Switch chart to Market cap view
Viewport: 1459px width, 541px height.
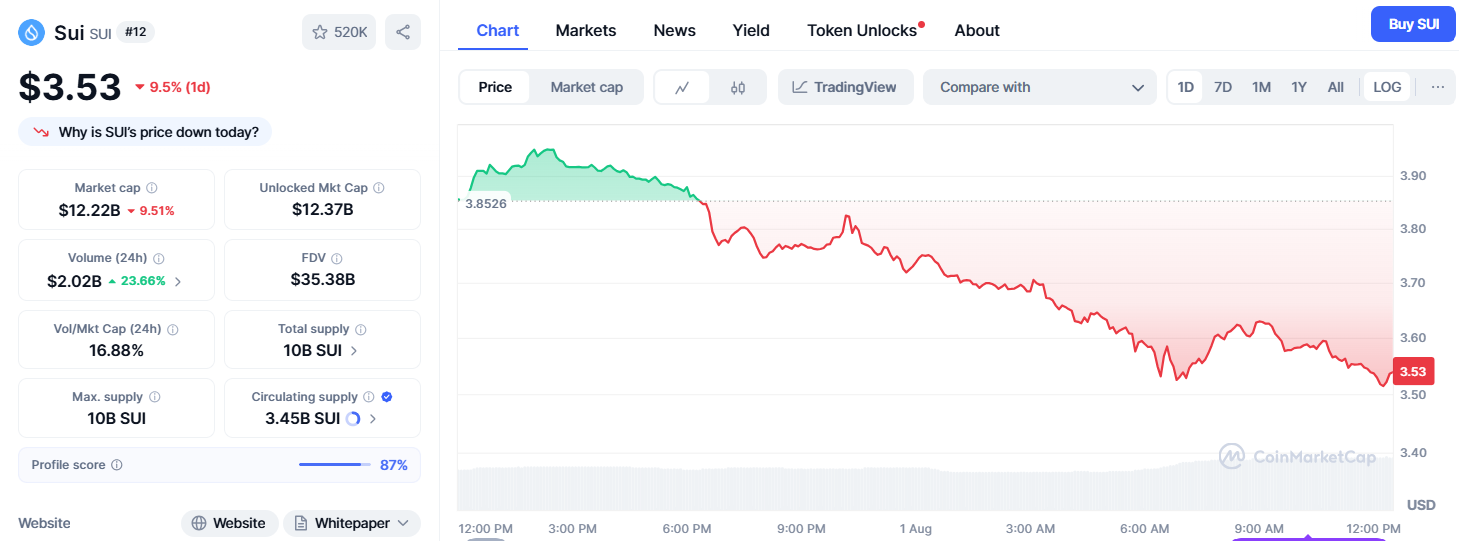(586, 87)
